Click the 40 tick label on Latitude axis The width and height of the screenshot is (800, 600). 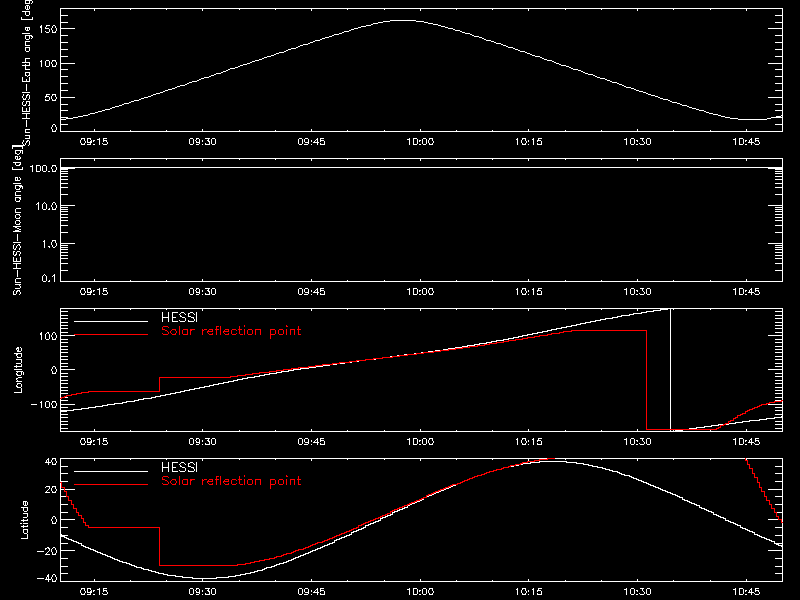[51, 462]
